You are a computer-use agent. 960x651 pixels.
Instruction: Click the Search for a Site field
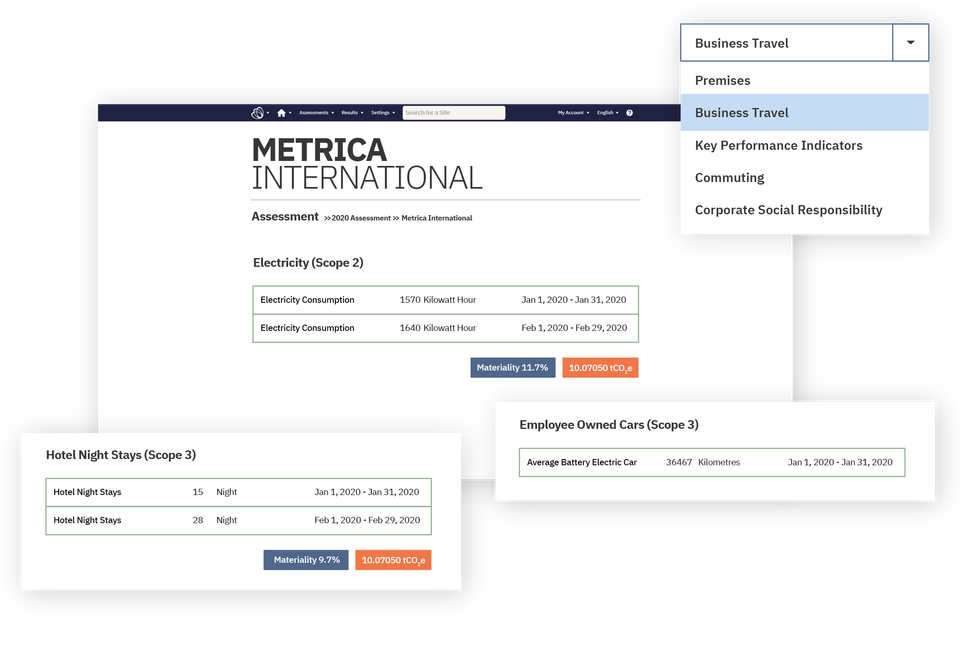click(453, 112)
